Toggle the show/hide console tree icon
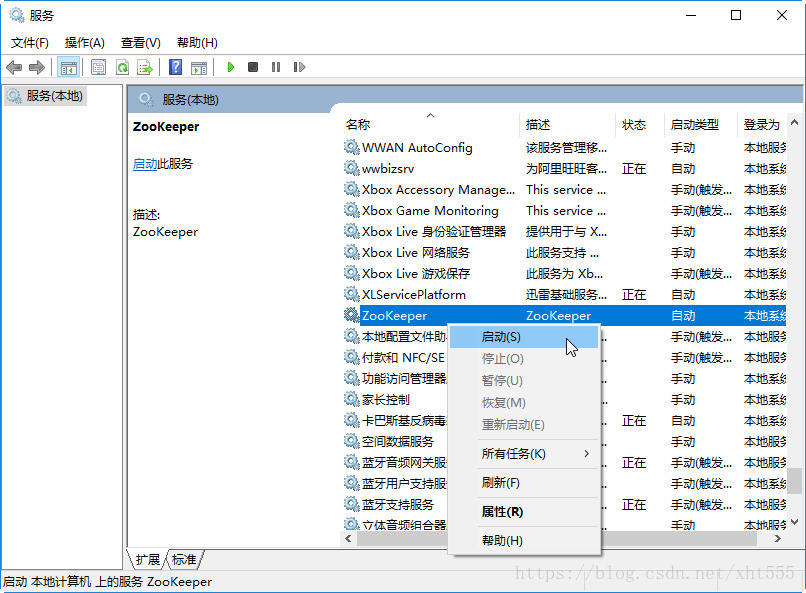 click(68, 67)
